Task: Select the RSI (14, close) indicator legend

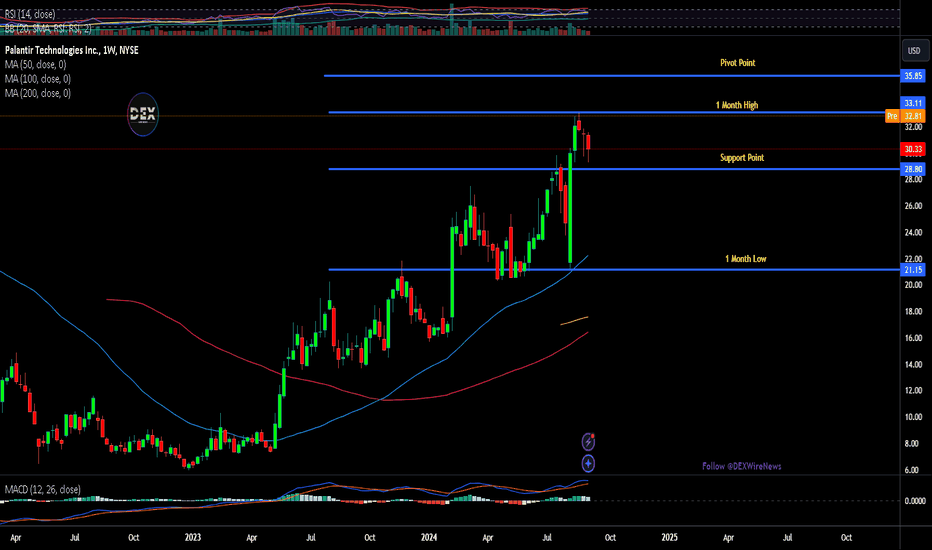Action: 30,14
